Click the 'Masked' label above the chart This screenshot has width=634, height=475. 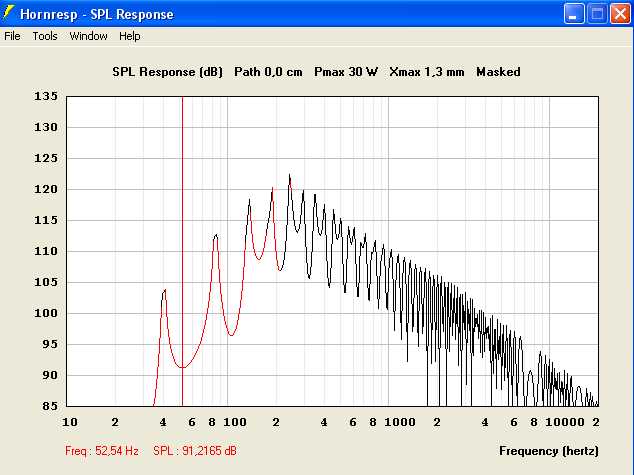tap(498, 72)
